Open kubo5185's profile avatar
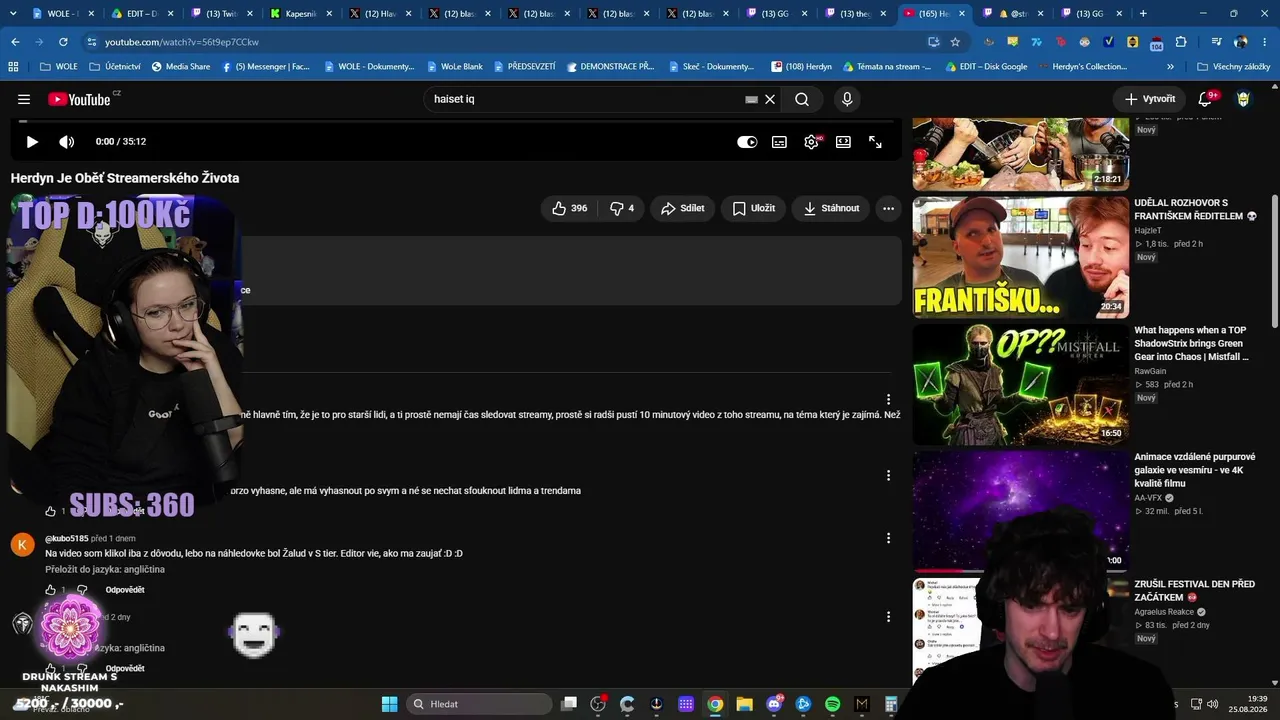The image size is (1280, 720). [23, 544]
